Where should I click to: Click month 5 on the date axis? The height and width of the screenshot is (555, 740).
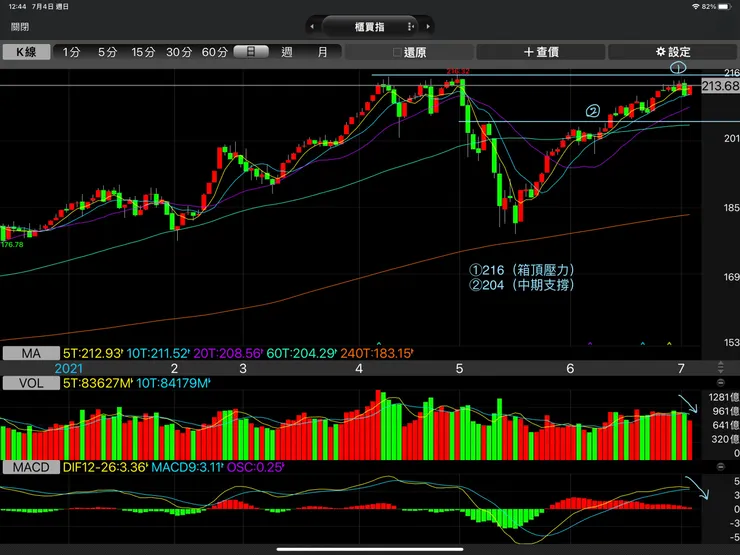coord(460,369)
